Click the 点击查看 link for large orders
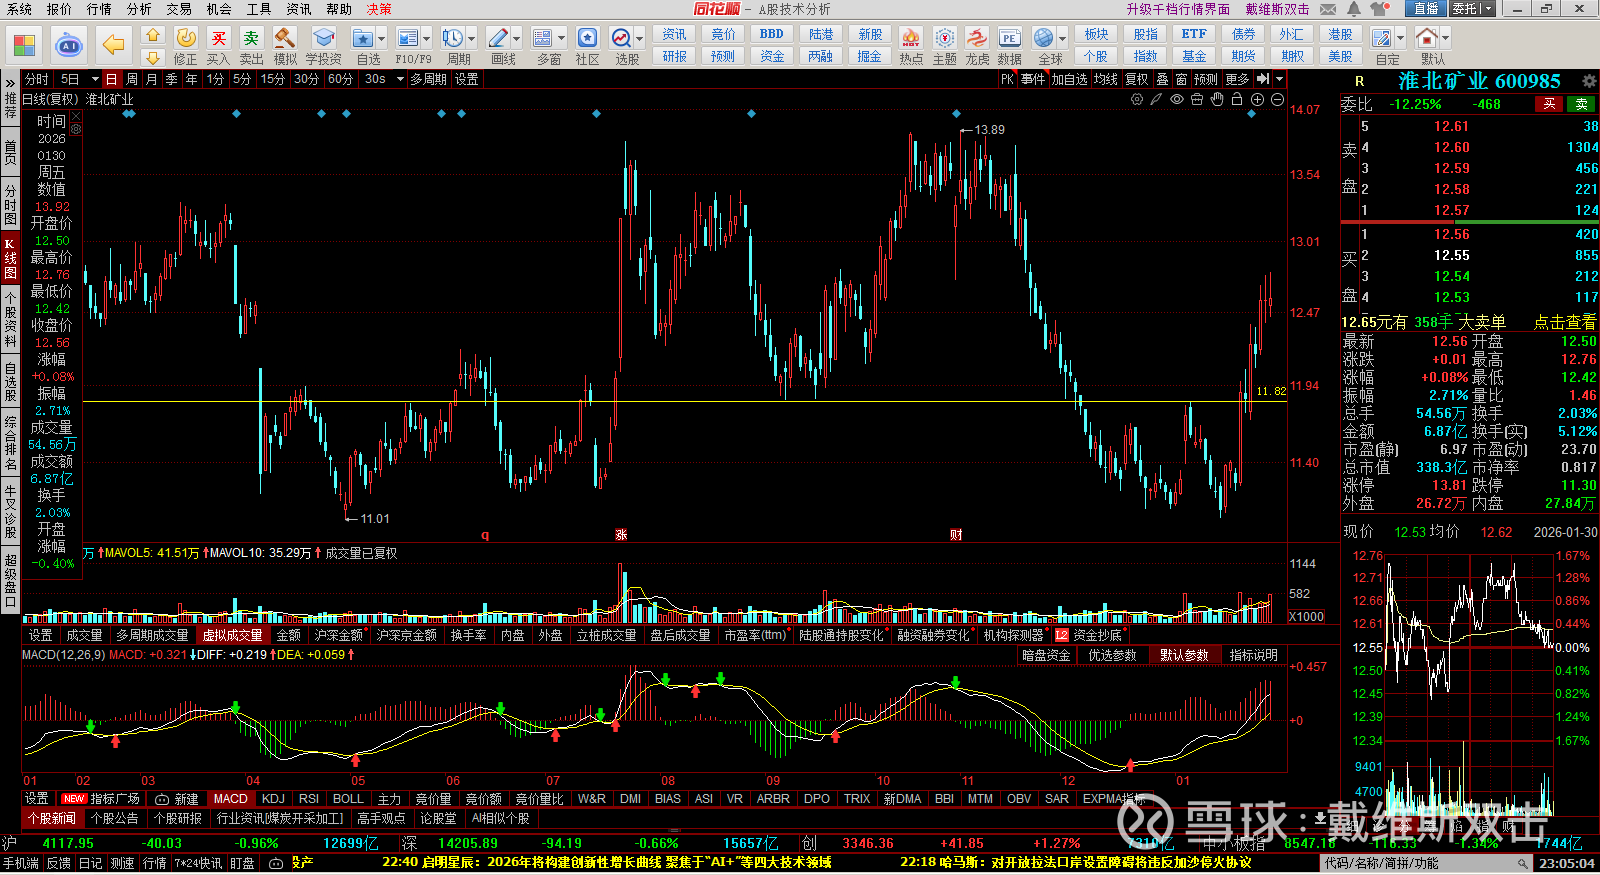Viewport: 1600px width, 875px height. click(1565, 322)
